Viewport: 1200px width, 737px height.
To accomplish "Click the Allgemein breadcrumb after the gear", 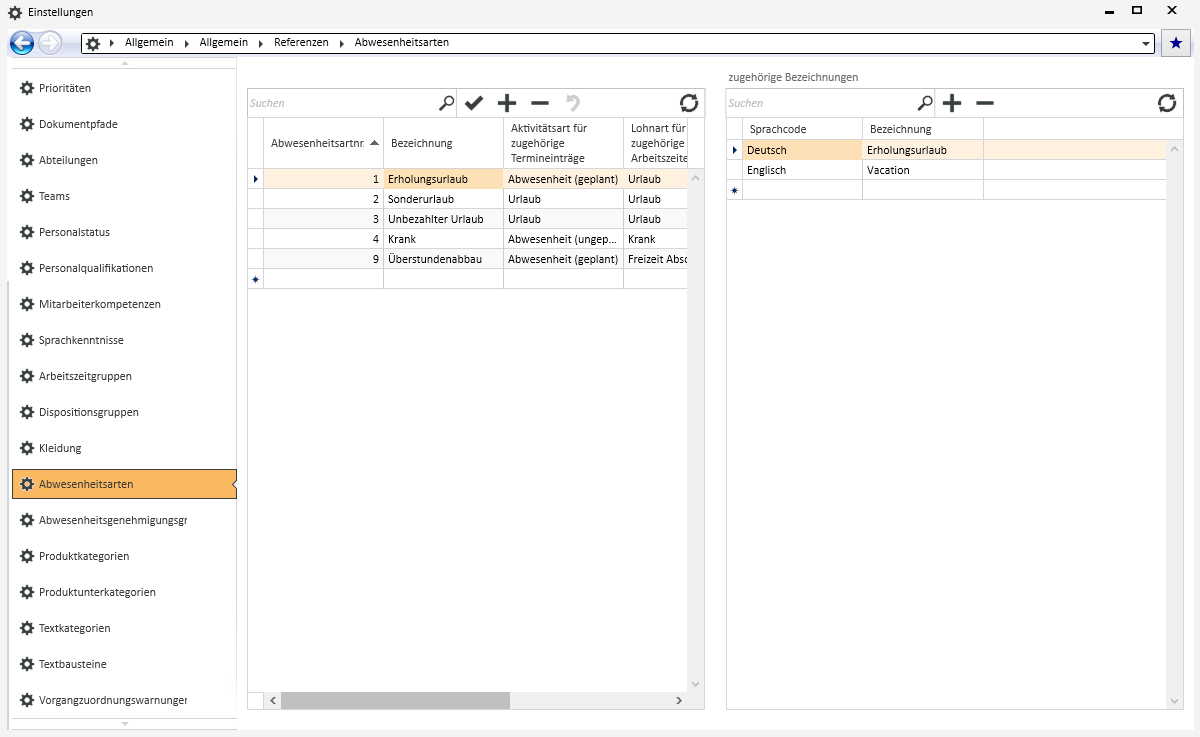I will click(149, 43).
